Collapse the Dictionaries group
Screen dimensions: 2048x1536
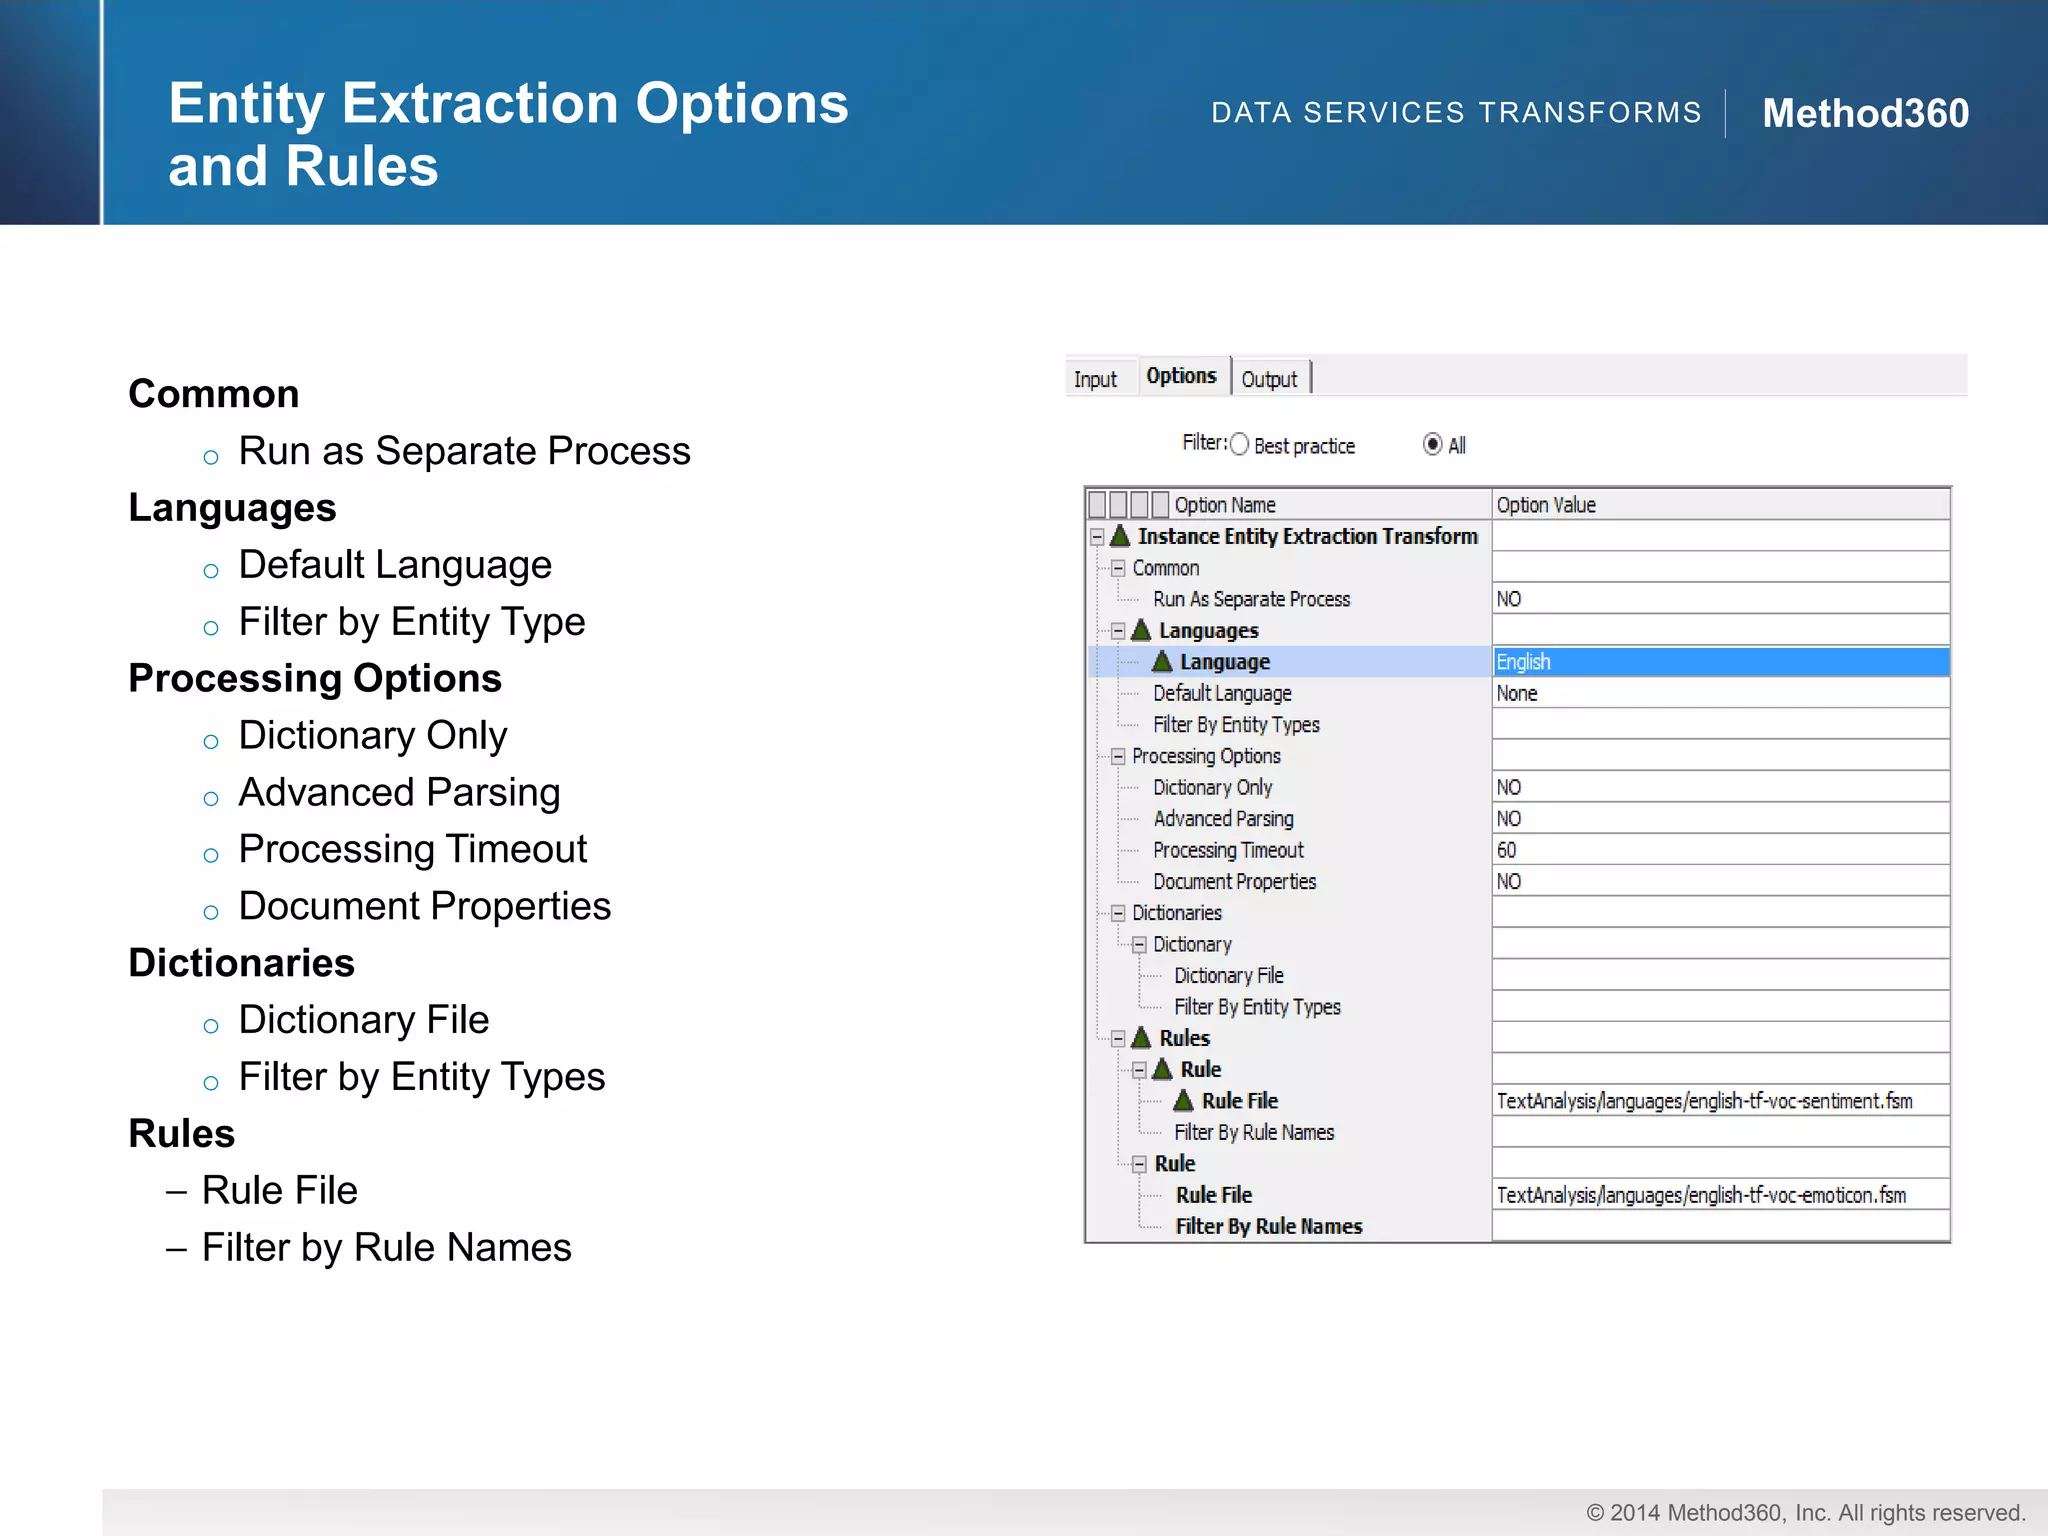pyautogui.click(x=1118, y=913)
